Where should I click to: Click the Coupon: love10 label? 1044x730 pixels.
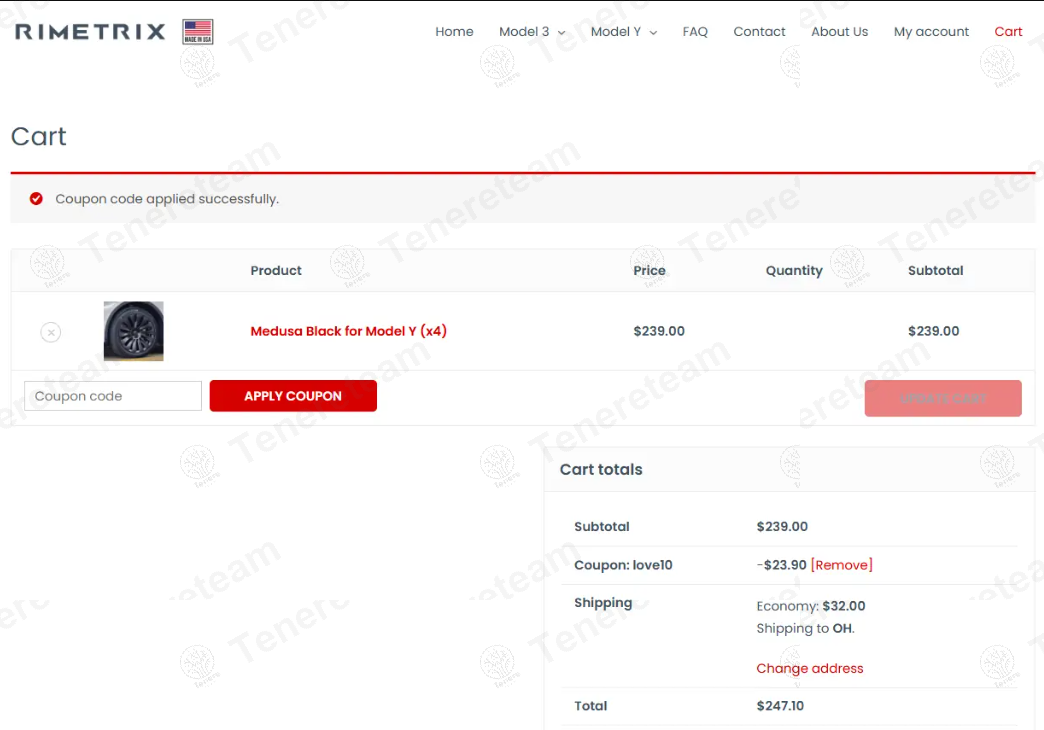pos(623,565)
